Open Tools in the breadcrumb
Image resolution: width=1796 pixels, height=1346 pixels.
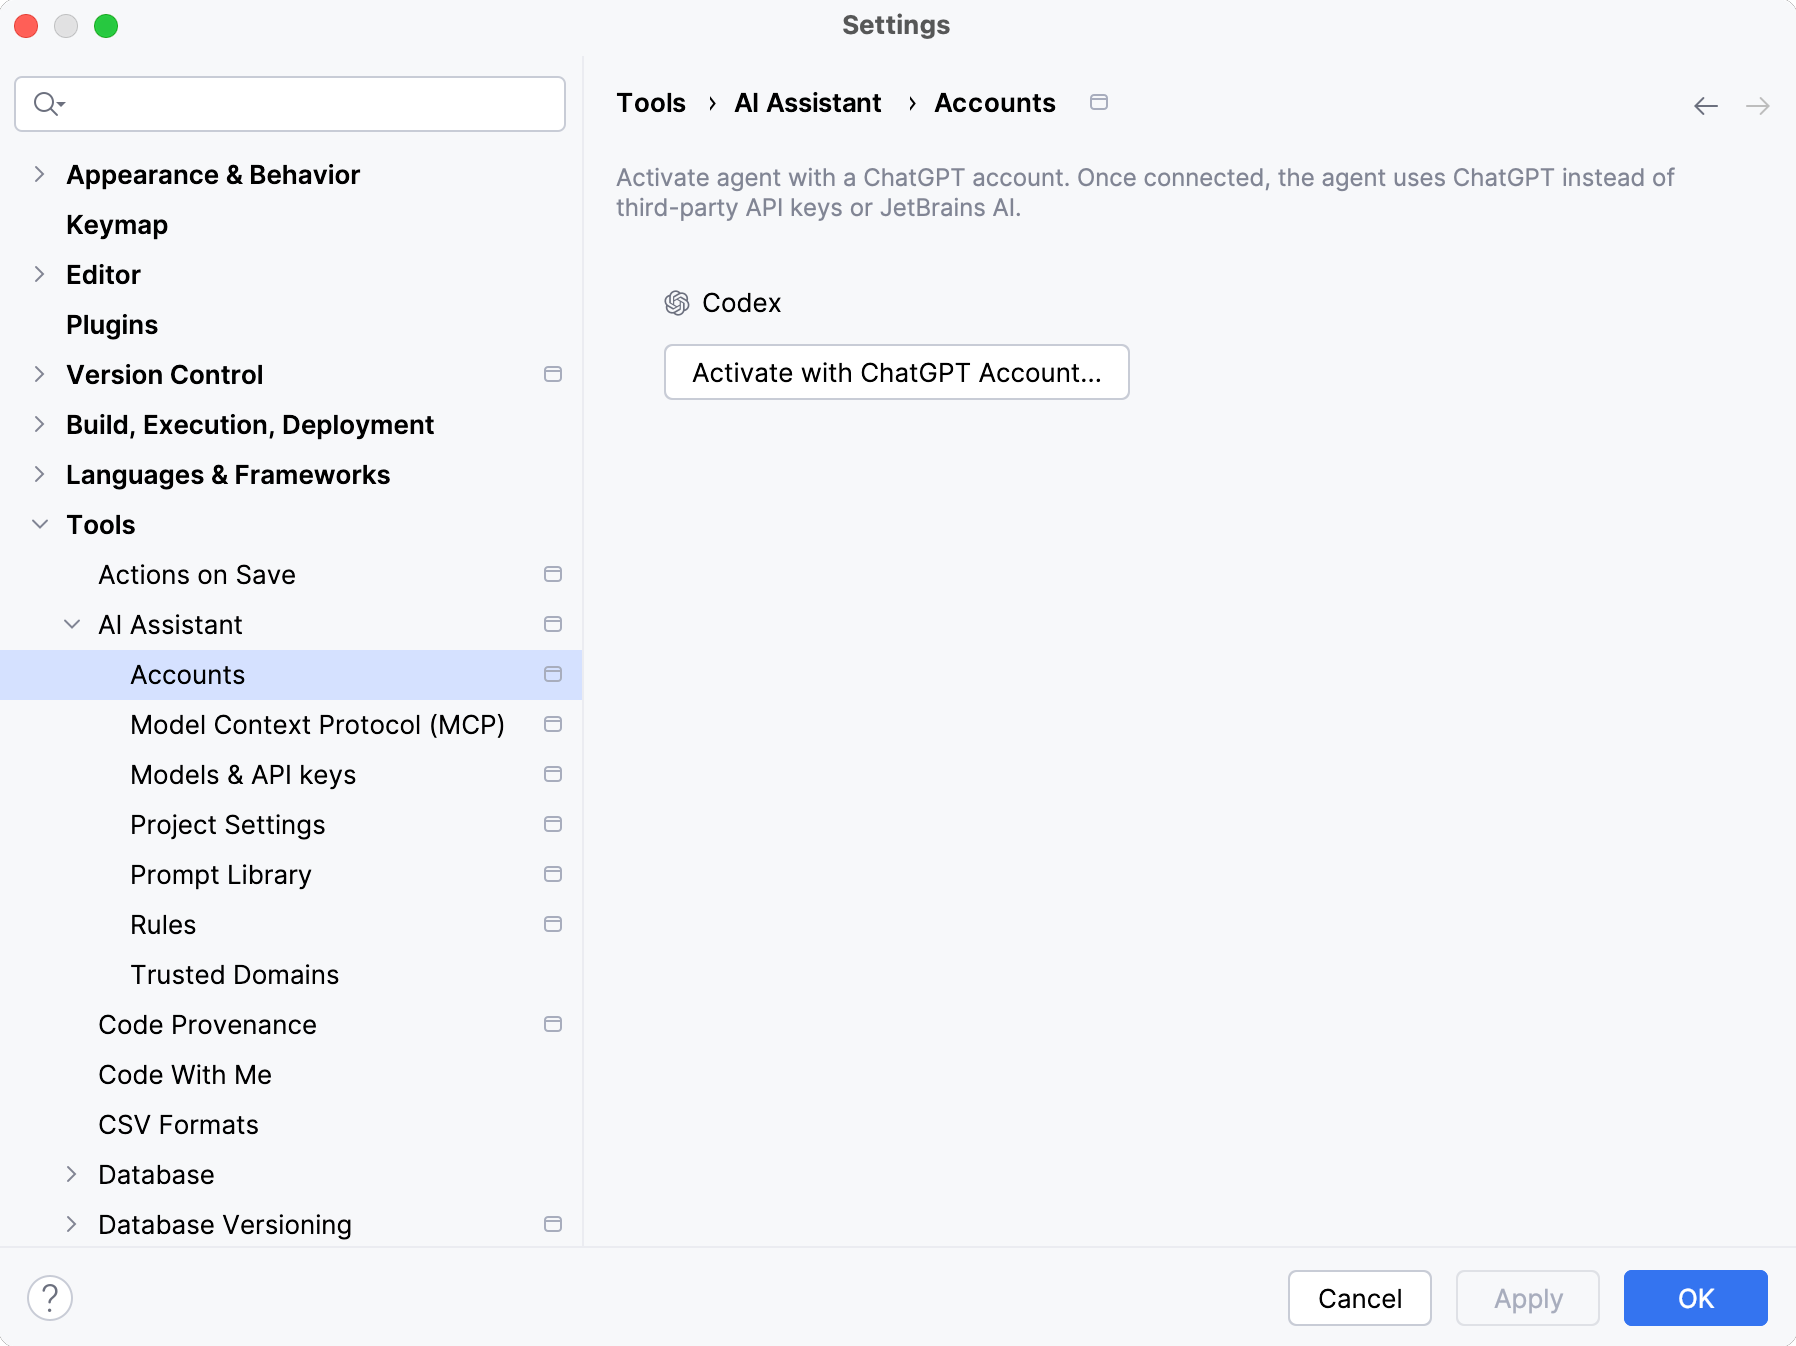pos(650,102)
